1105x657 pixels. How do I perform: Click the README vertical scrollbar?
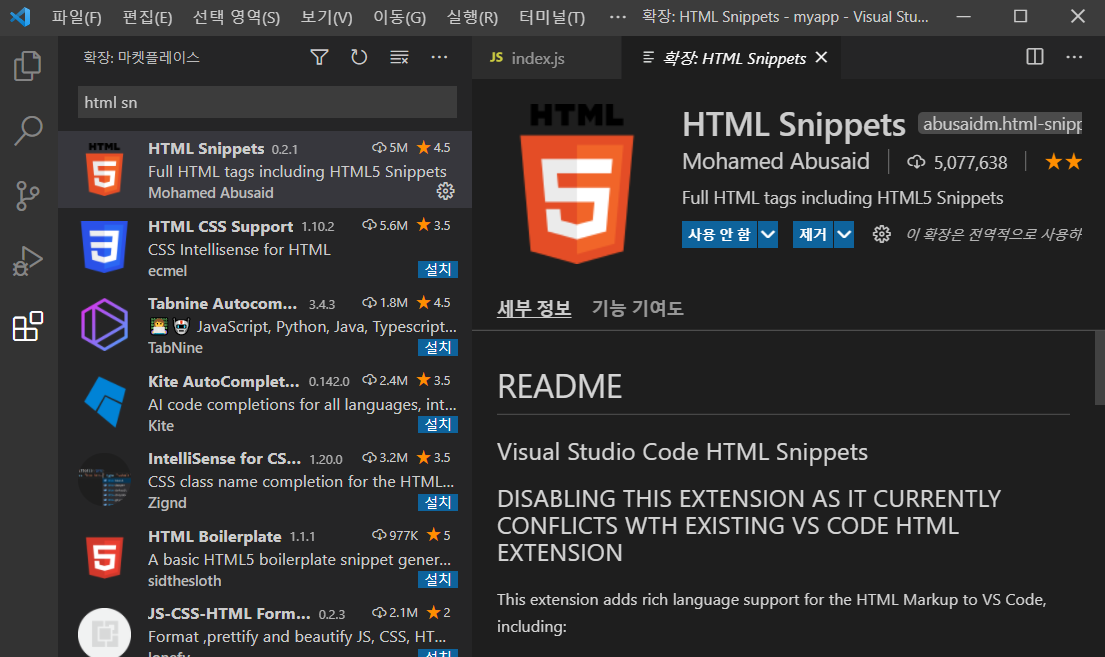point(1099,367)
